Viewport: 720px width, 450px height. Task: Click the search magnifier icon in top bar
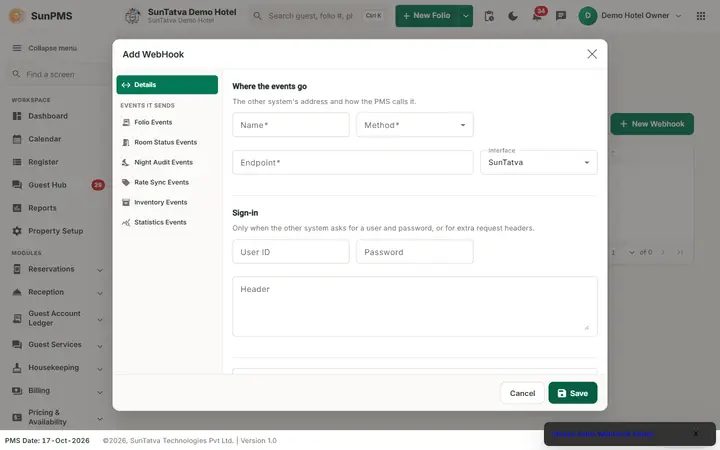point(258,16)
